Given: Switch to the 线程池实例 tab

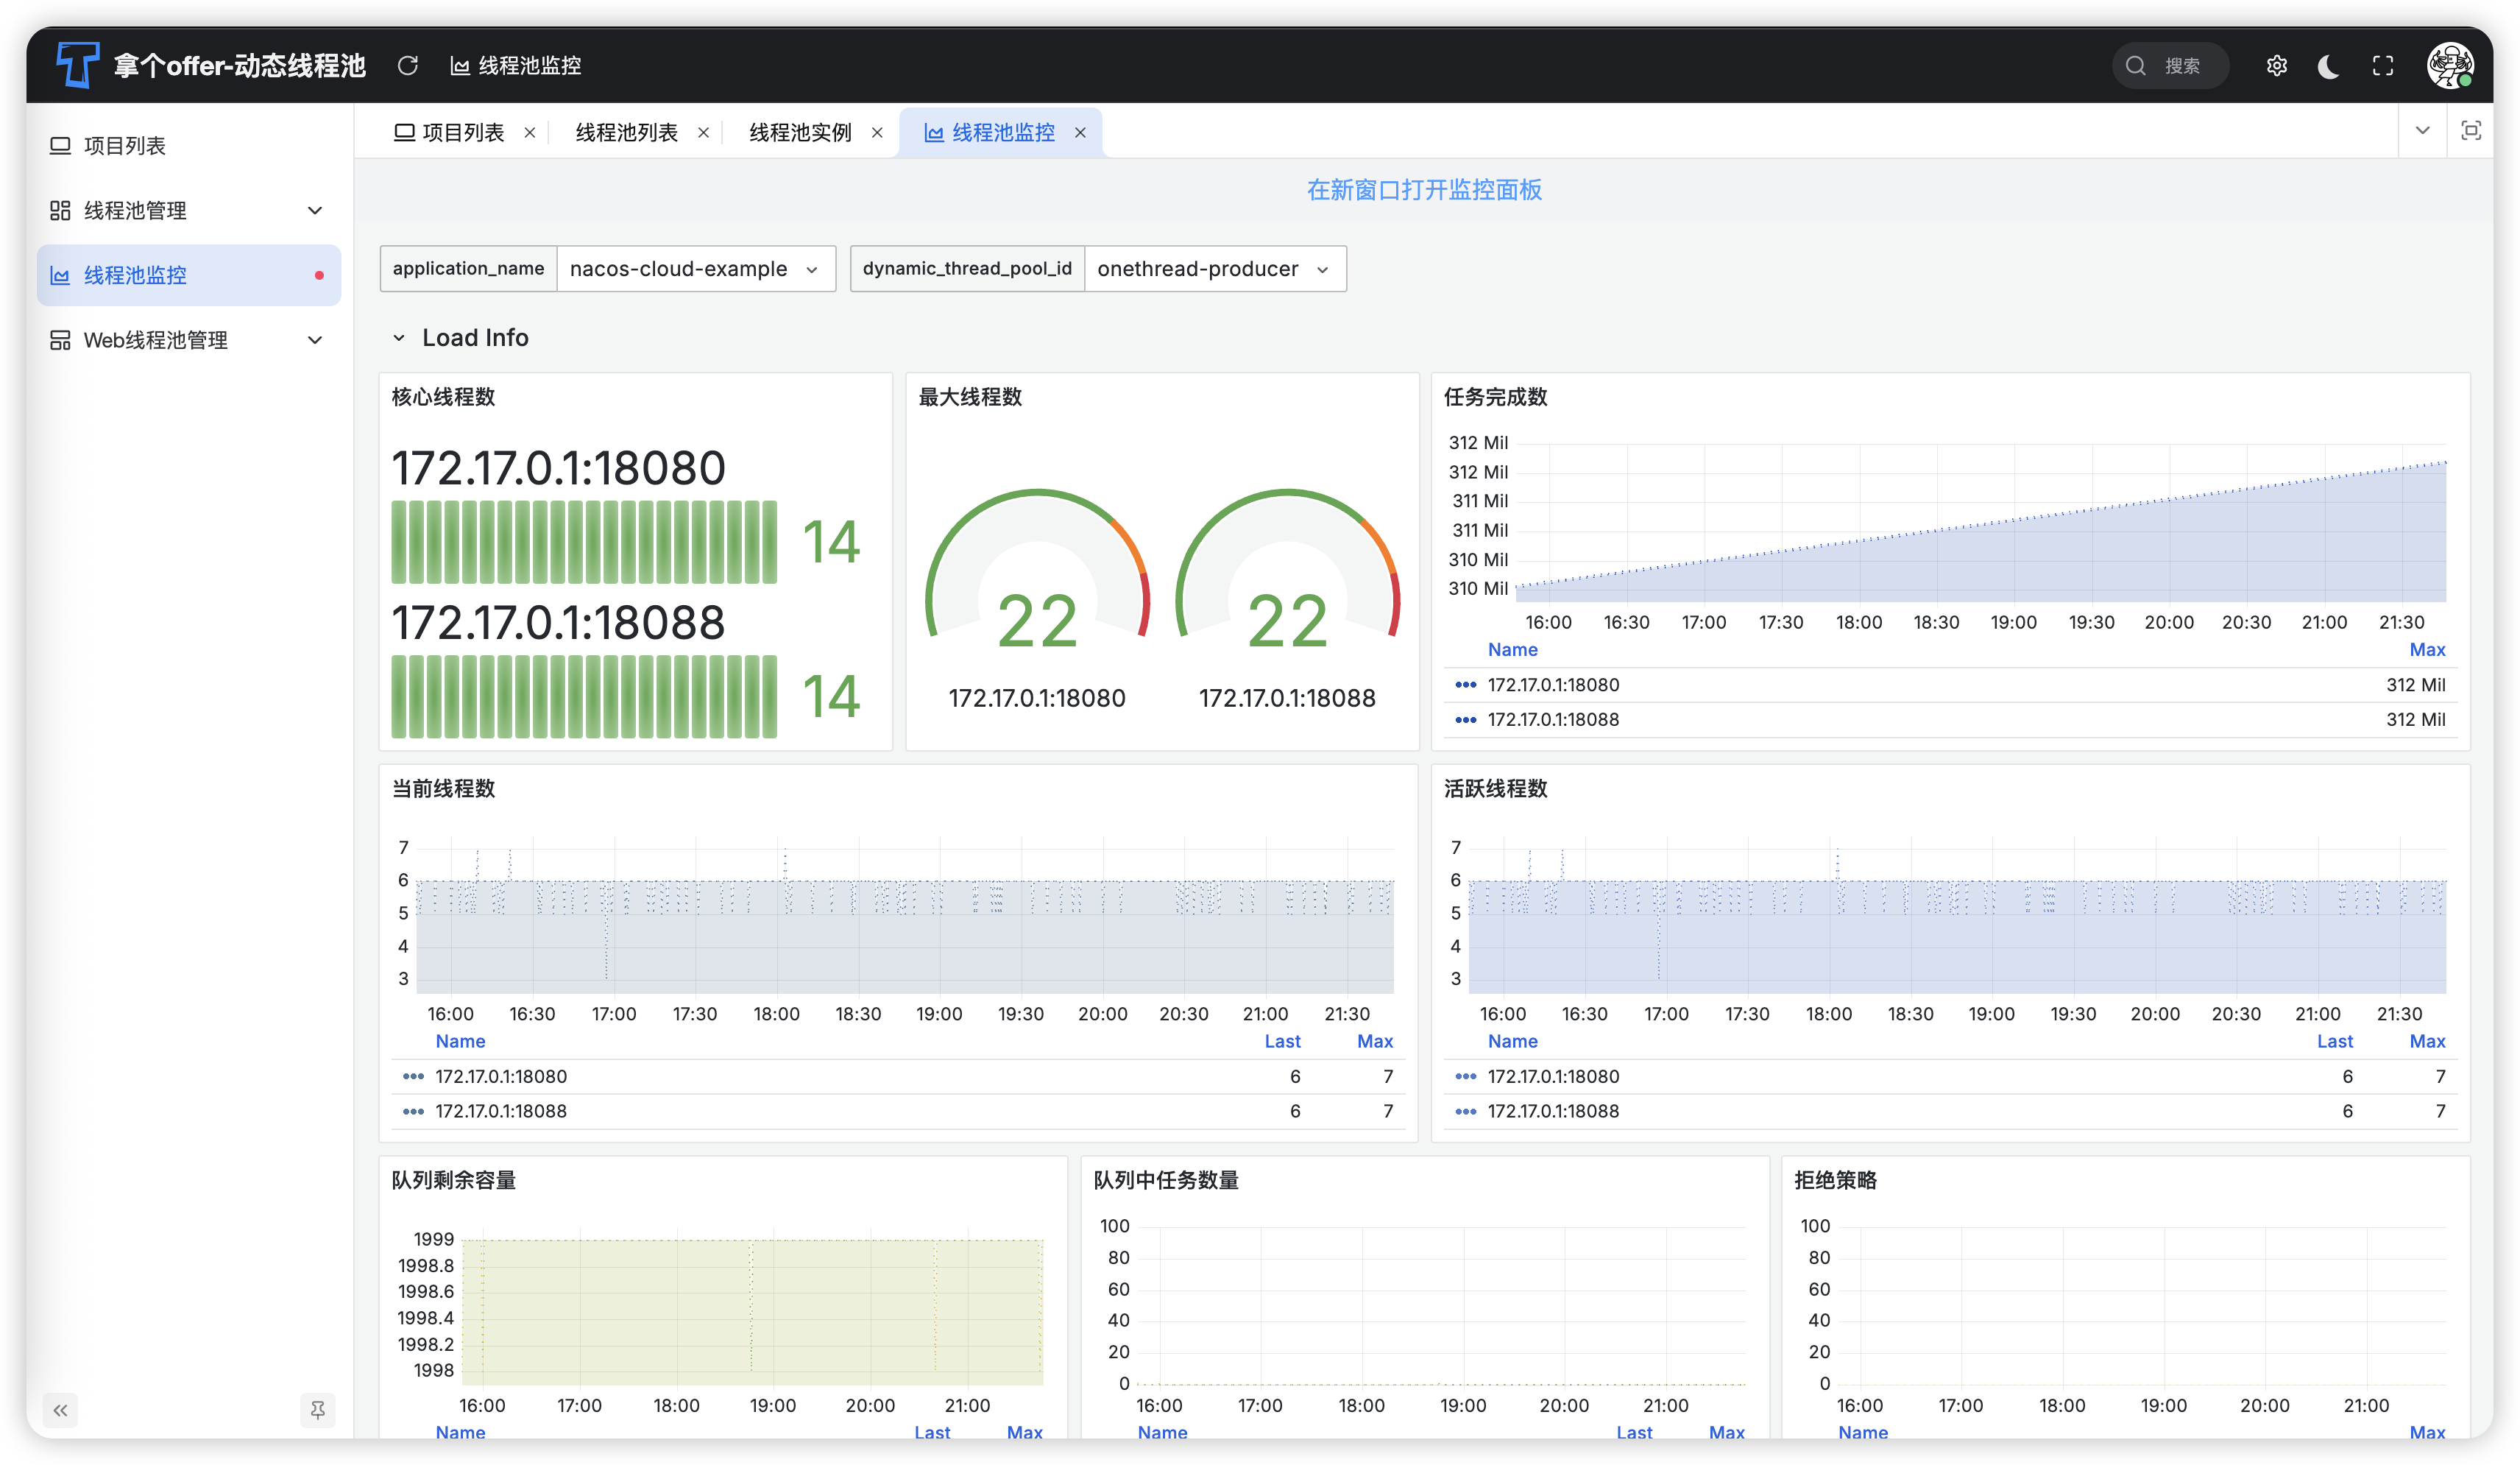Looking at the screenshot, I should click(800, 133).
